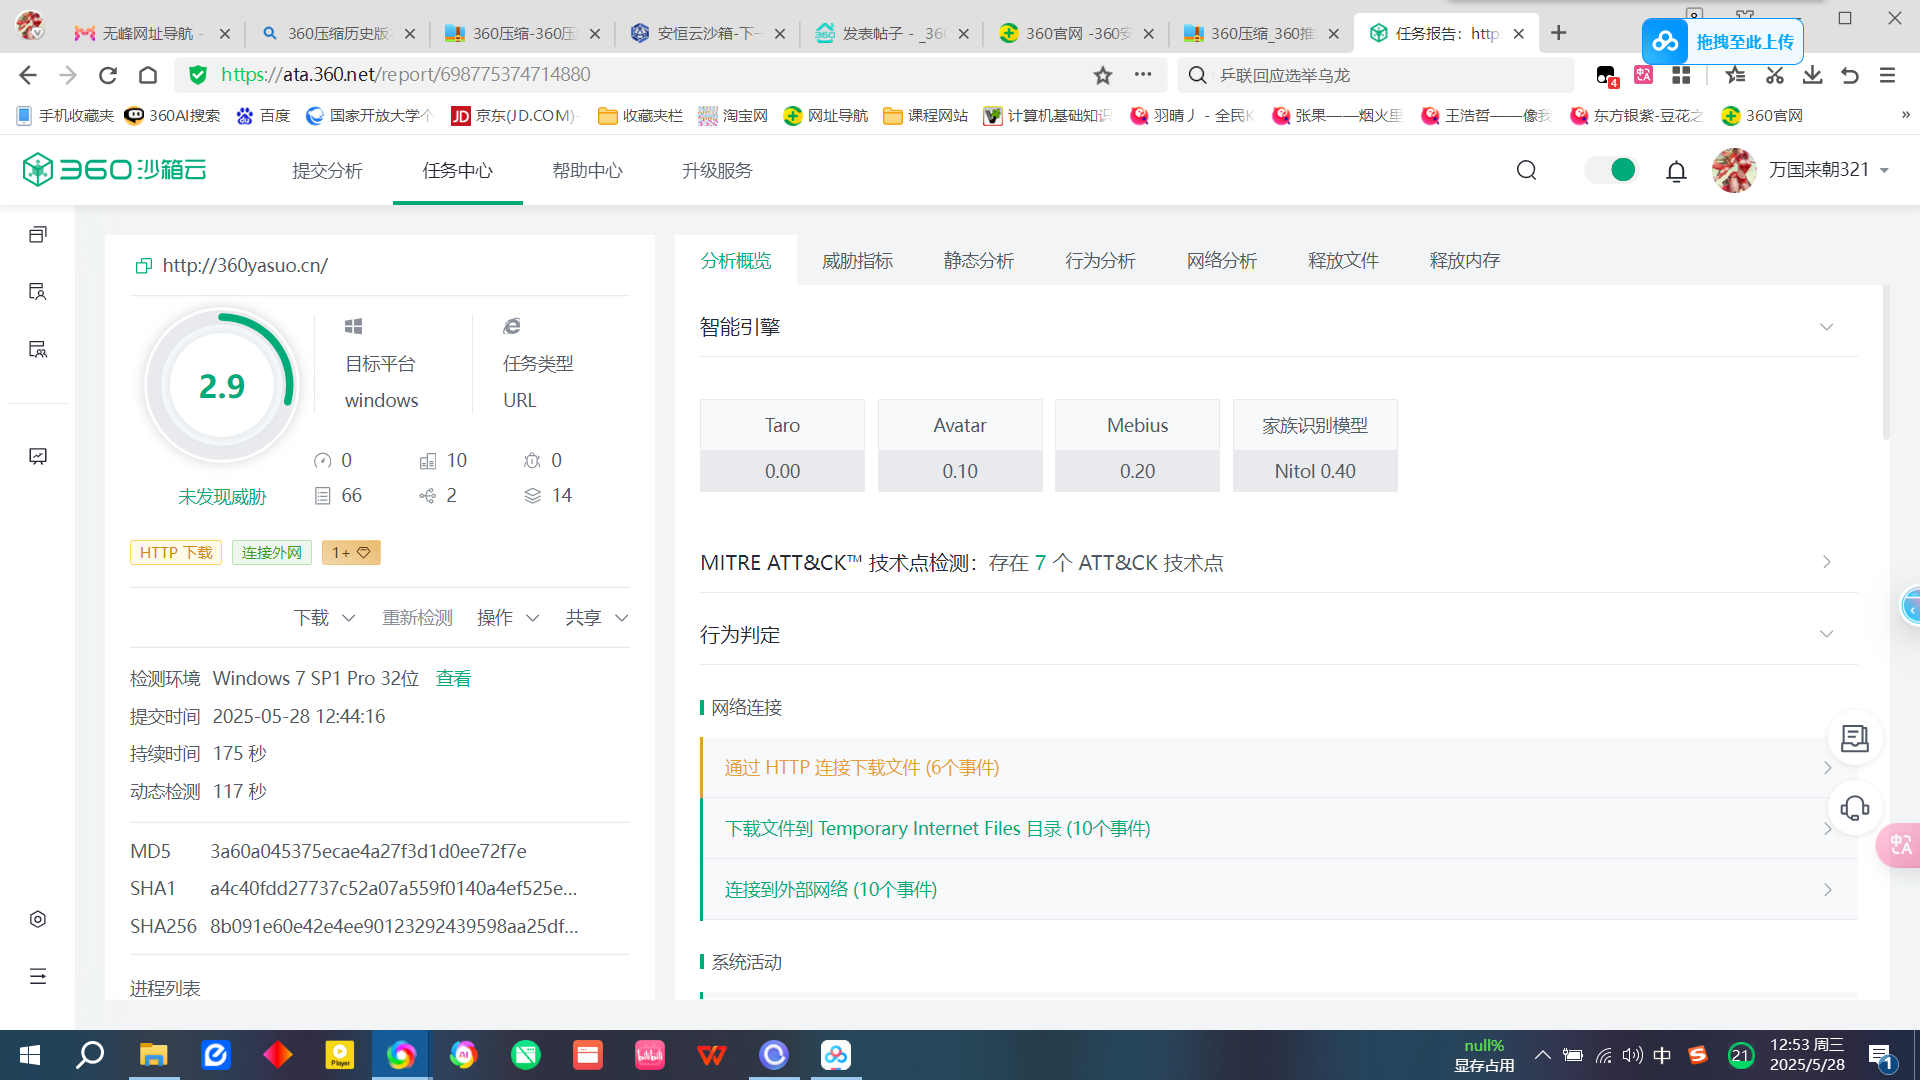Switch to 静态分析 tab
This screenshot has width=1920, height=1080.
click(978, 261)
